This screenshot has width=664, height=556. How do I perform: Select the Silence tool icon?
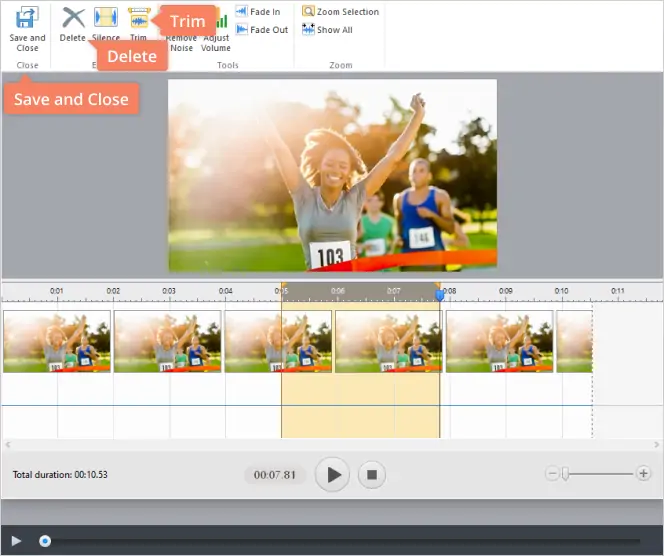click(106, 18)
